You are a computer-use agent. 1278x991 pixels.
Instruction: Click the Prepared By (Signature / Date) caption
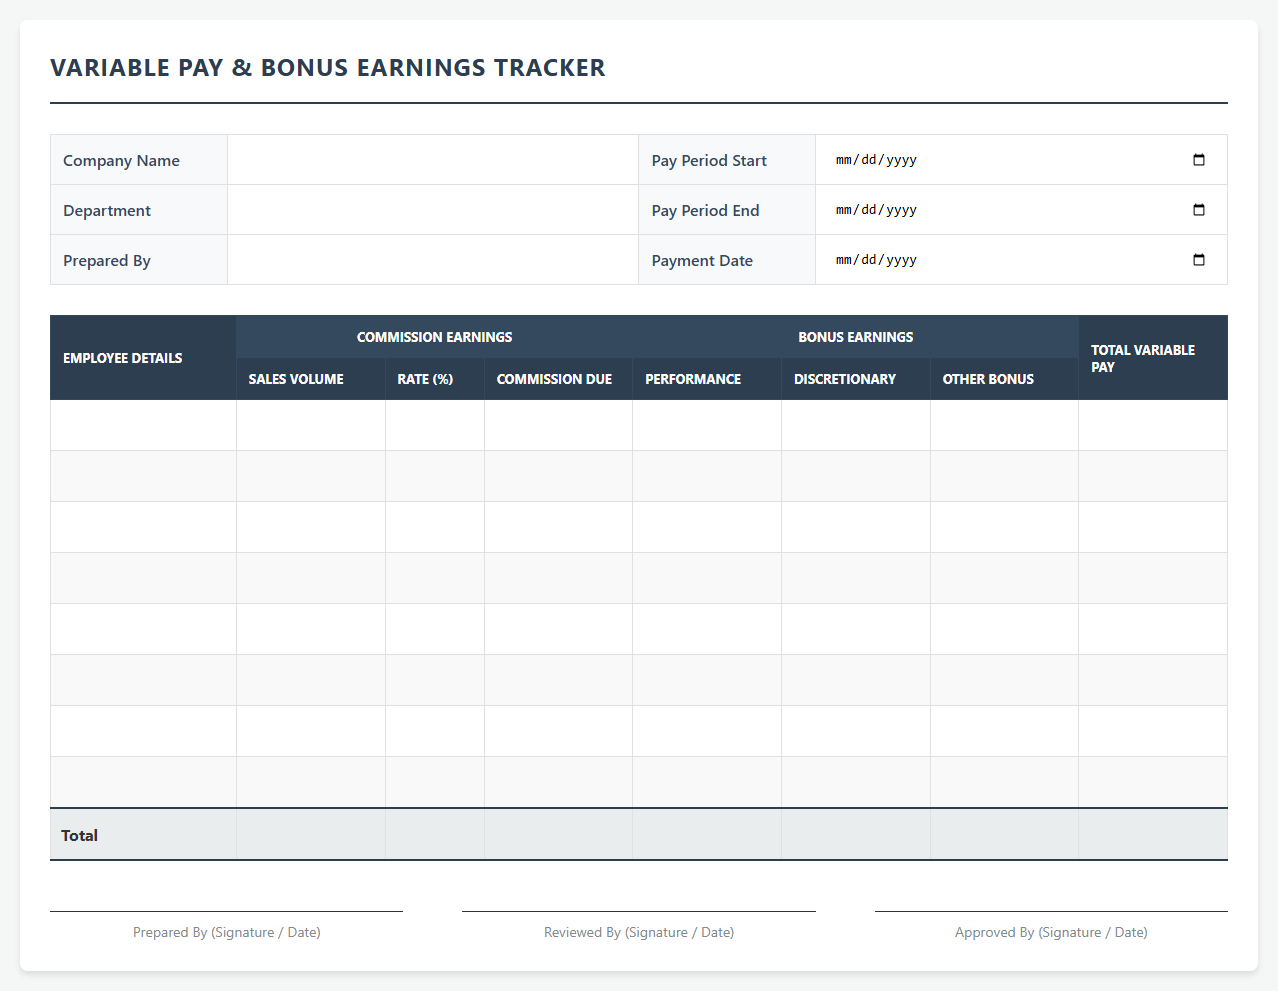tap(227, 932)
